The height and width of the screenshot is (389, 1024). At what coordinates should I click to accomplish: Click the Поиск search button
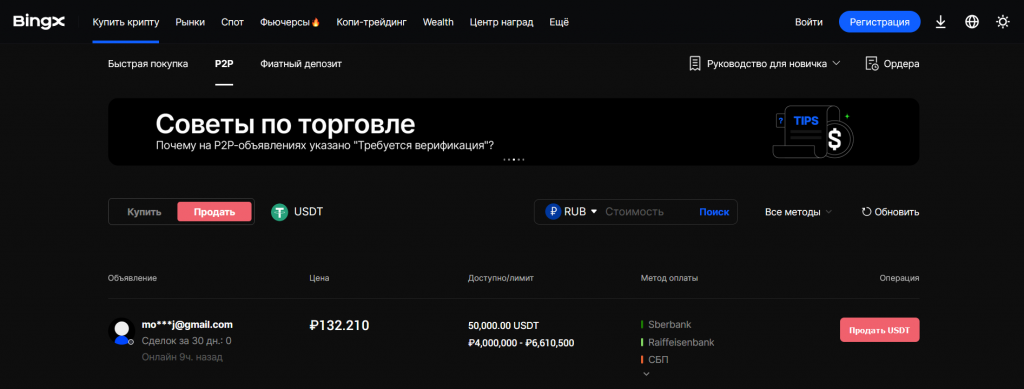tap(714, 211)
